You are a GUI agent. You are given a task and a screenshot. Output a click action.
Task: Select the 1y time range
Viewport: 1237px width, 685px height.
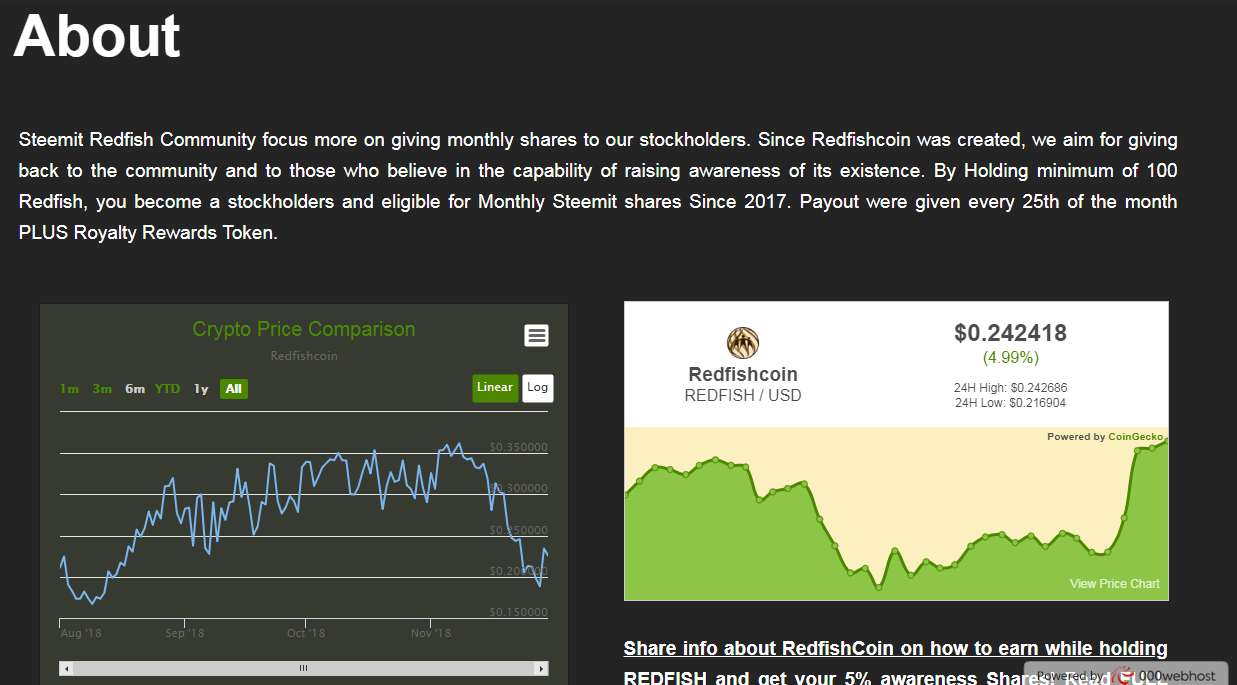[201, 389]
